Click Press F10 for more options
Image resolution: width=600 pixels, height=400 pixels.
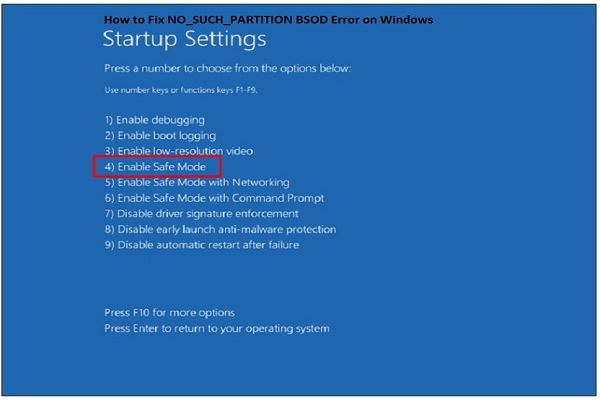pyautogui.click(x=169, y=313)
